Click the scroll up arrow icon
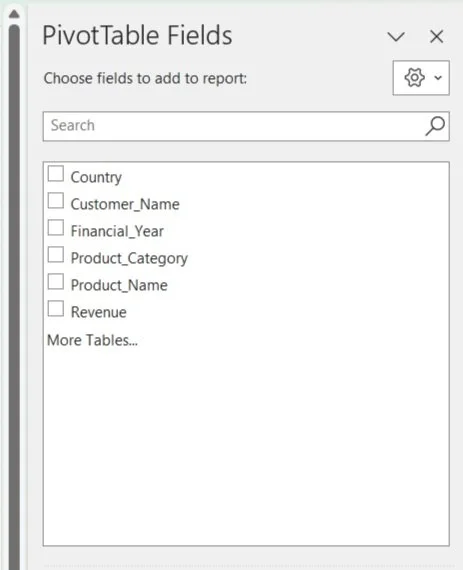 (x=14, y=14)
